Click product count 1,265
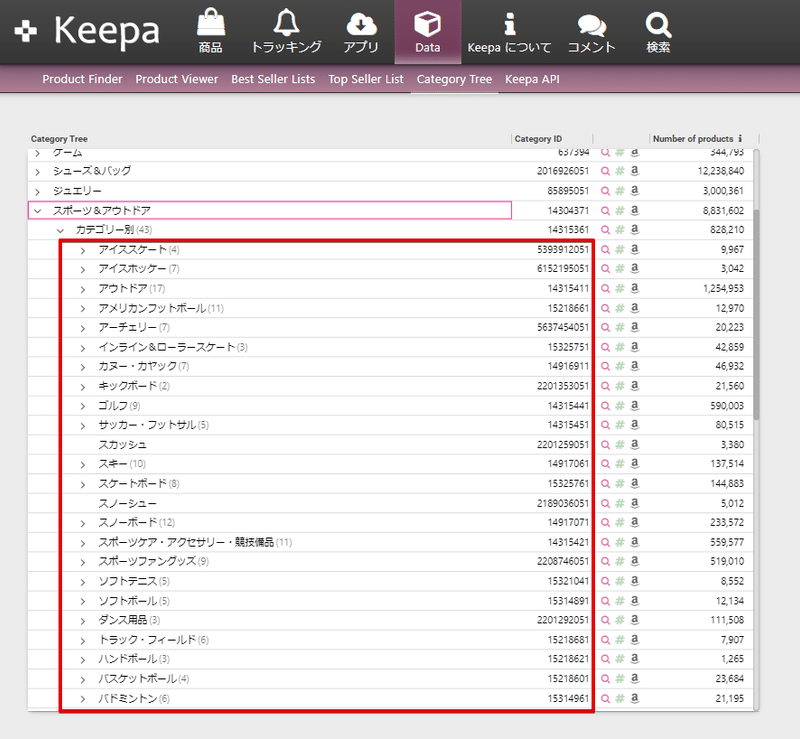Screen dimensions: 800x739 click(x=732, y=659)
